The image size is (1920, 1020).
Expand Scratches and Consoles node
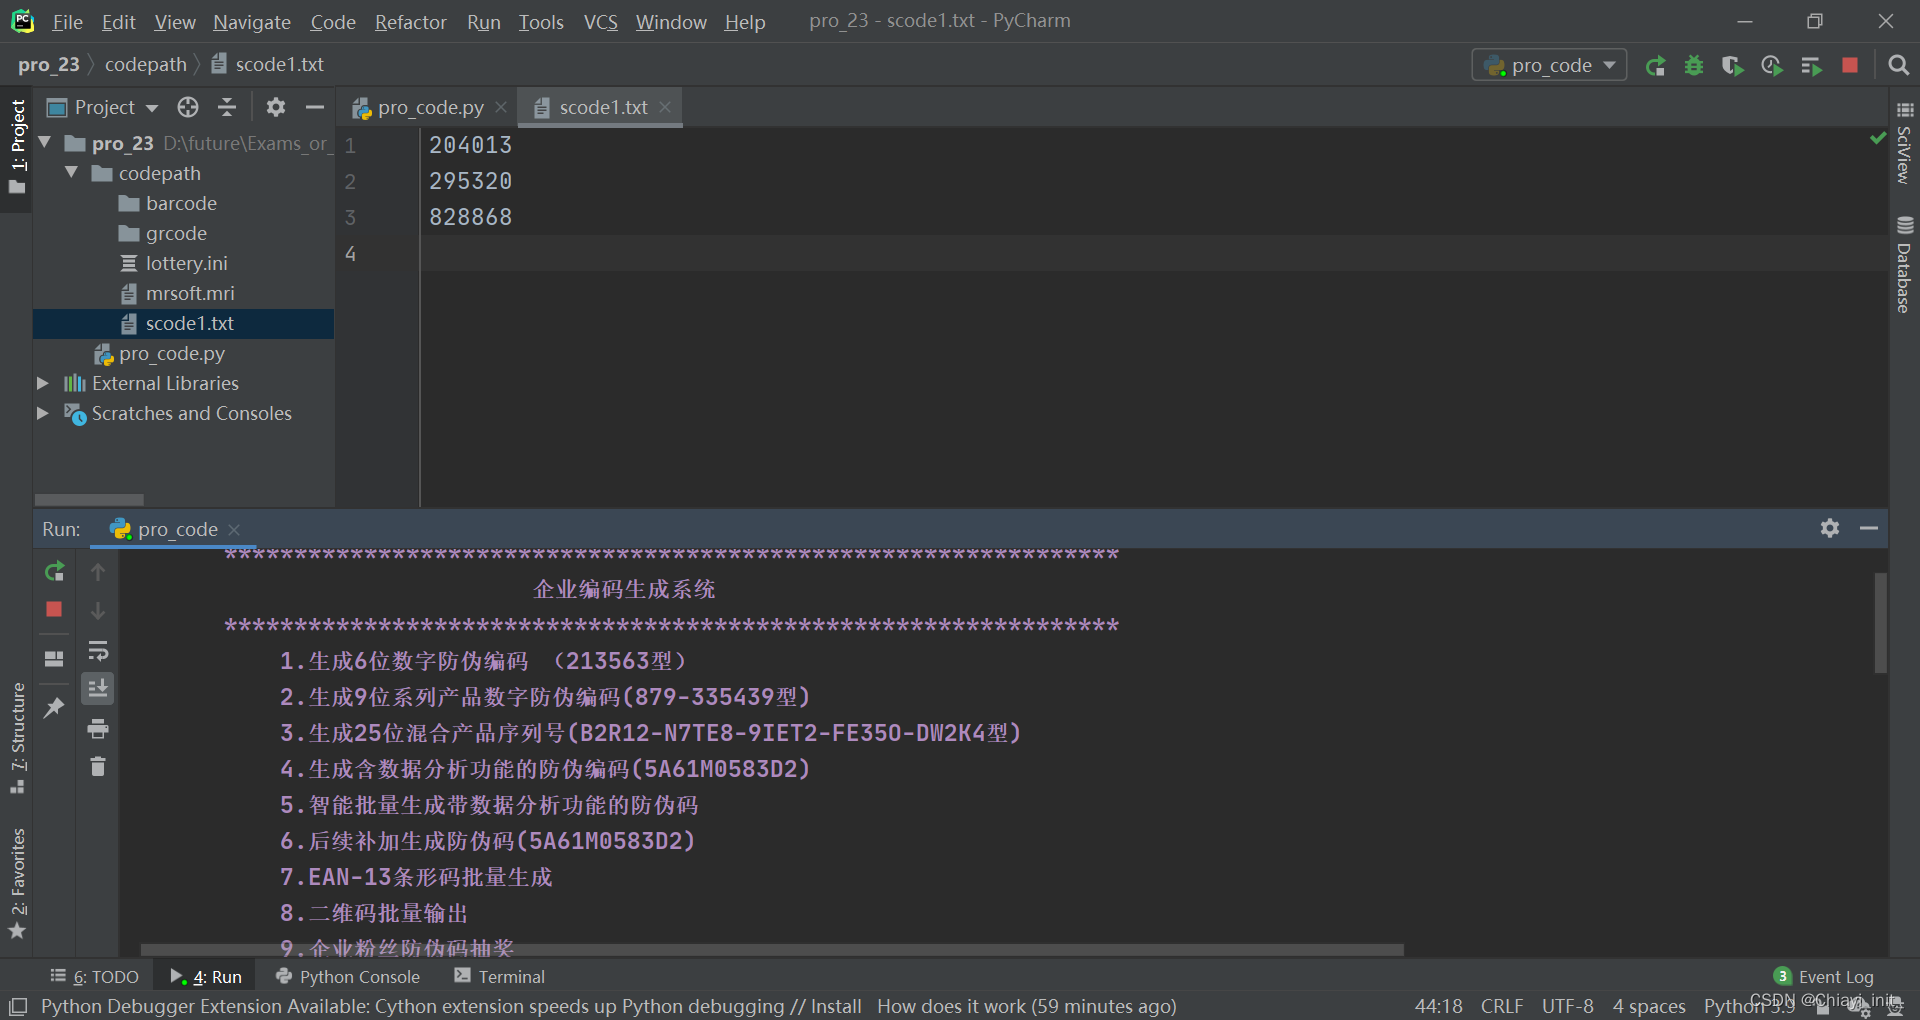43,413
